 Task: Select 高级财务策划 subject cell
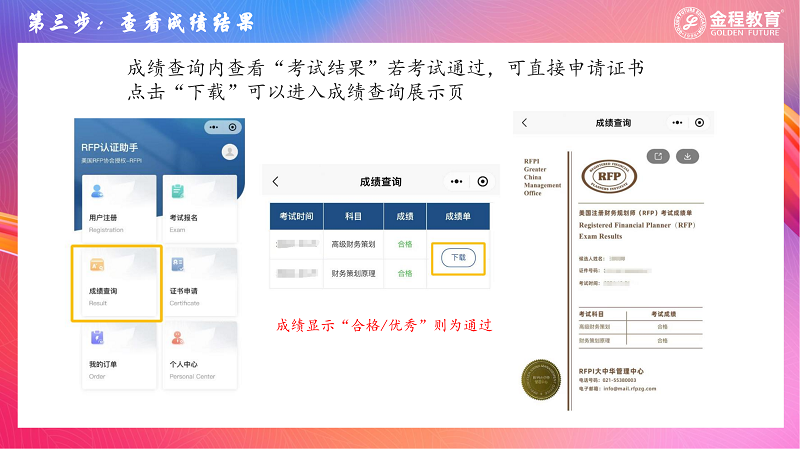coord(353,244)
